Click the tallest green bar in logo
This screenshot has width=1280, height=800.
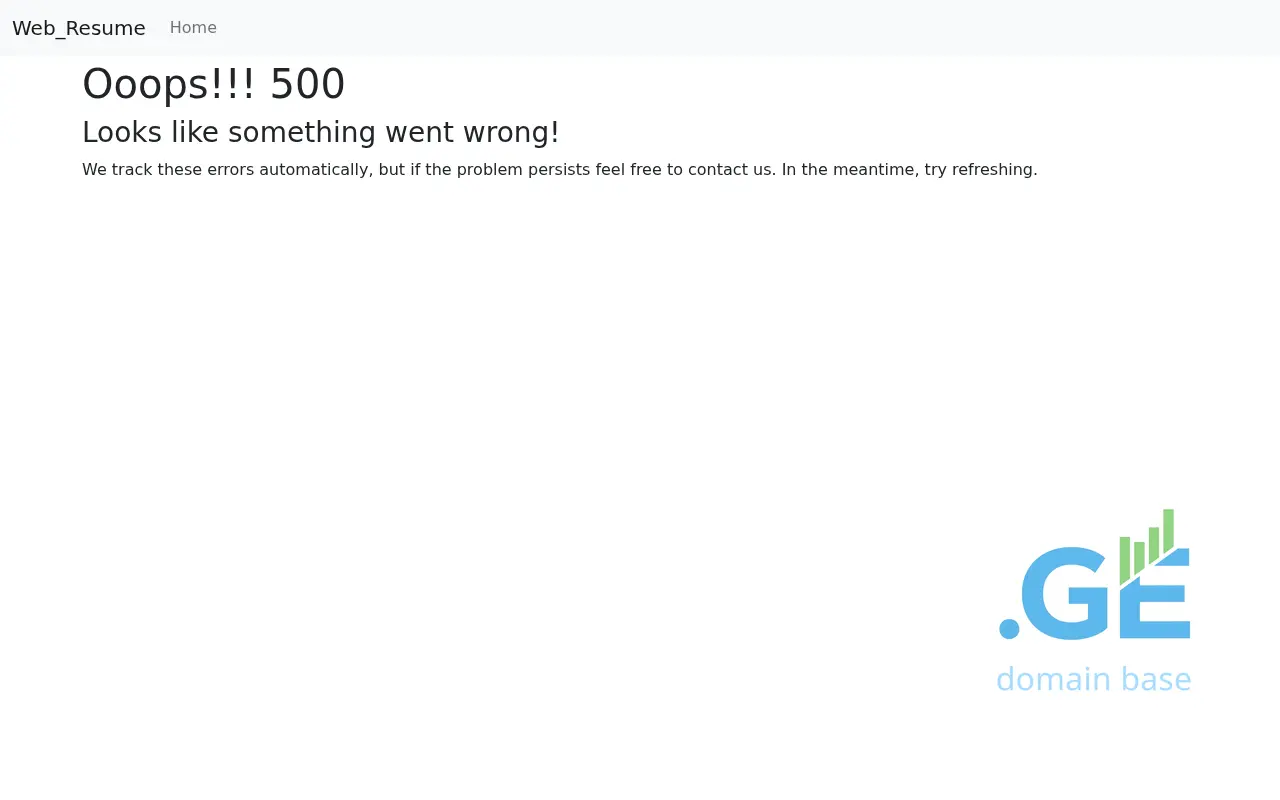[x=1168, y=530]
